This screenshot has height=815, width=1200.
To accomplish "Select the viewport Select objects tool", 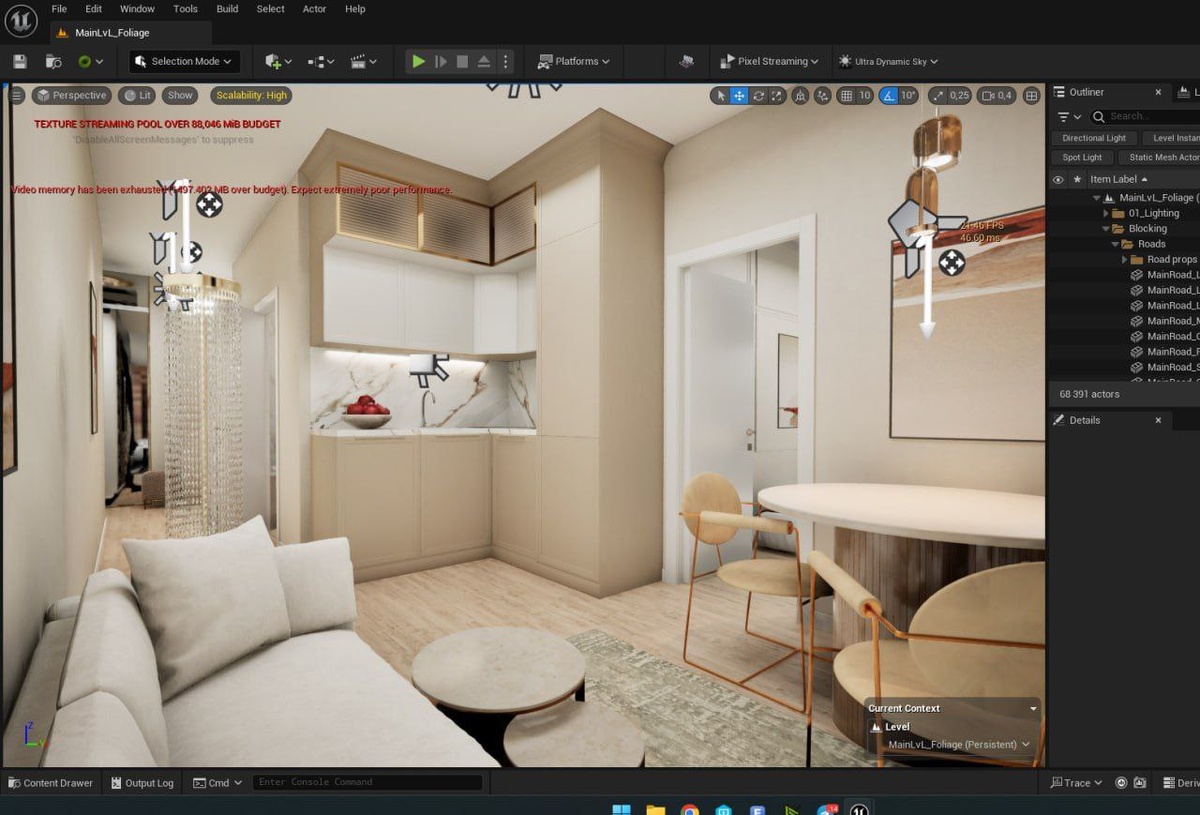I will (x=720, y=96).
